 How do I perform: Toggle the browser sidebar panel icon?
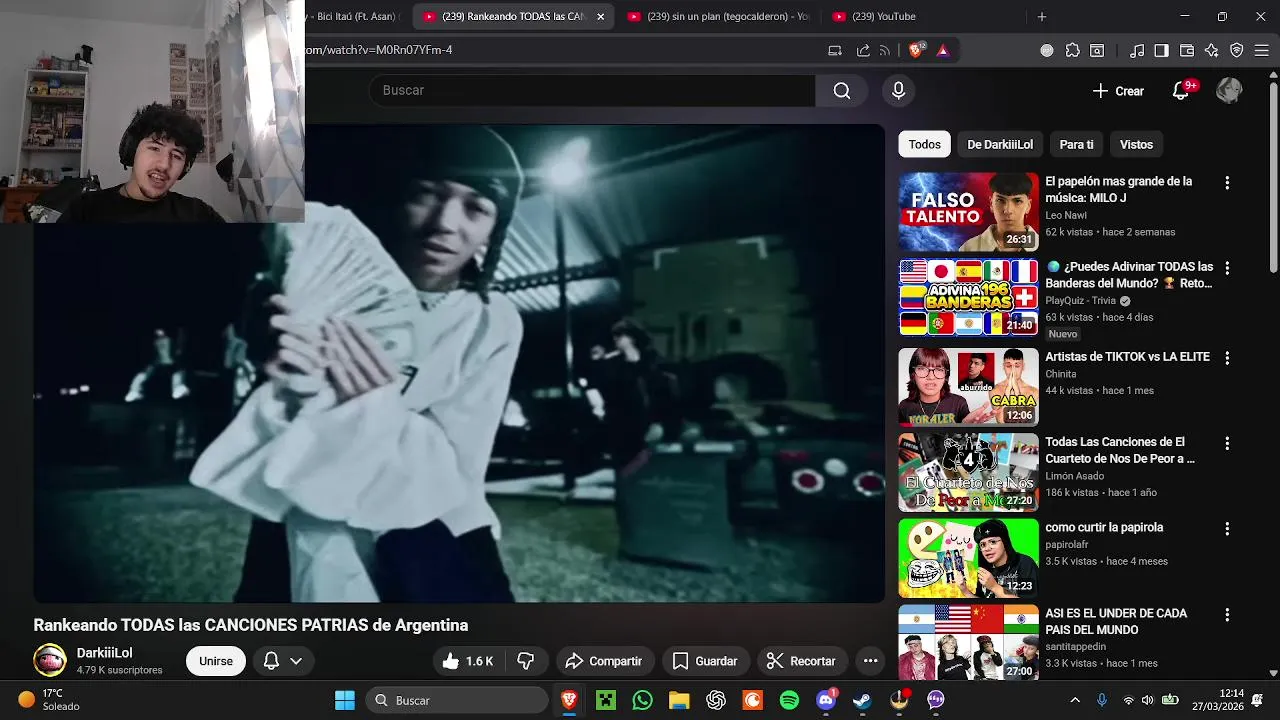point(1161,50)
